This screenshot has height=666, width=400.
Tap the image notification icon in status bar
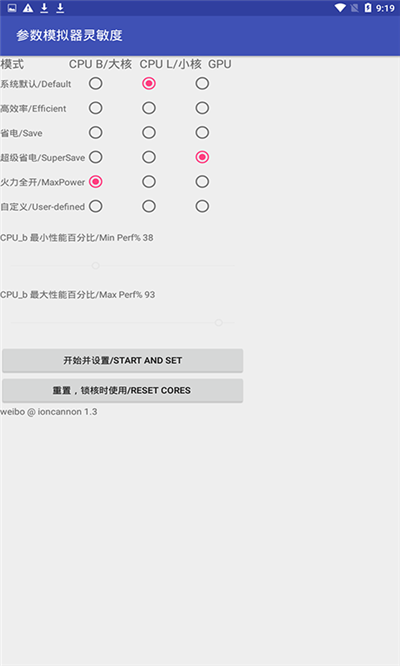tap(12, 8)
